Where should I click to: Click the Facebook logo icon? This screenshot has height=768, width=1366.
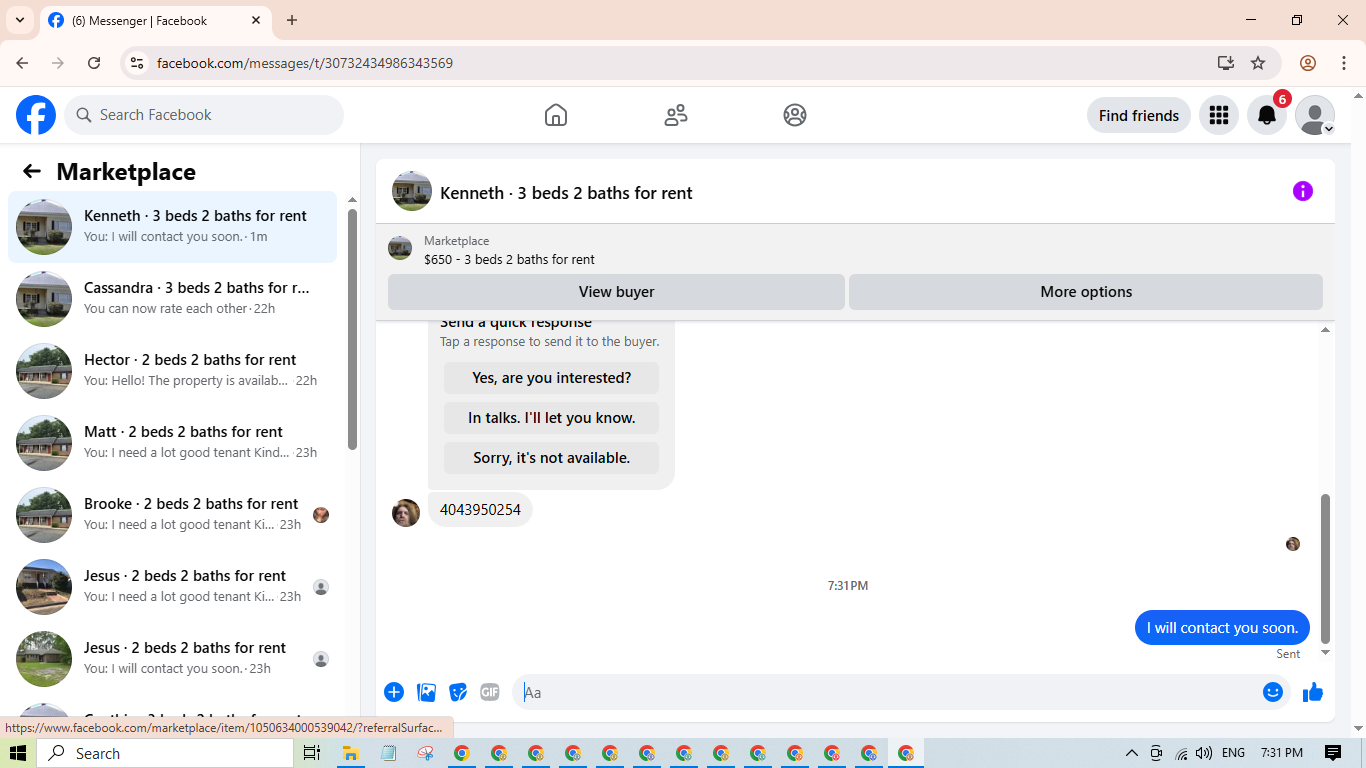click(x=36, y=115)
